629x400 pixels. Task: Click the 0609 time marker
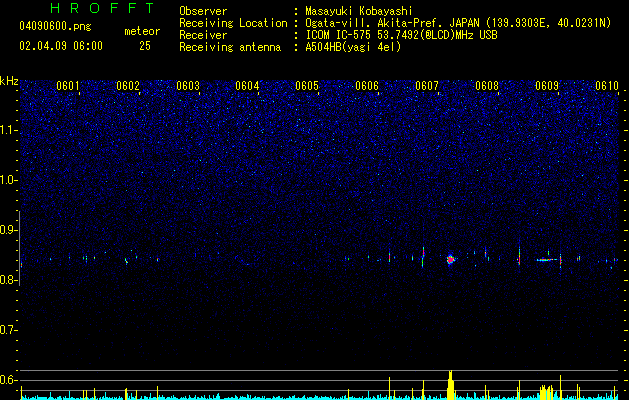tap(547, 86)
